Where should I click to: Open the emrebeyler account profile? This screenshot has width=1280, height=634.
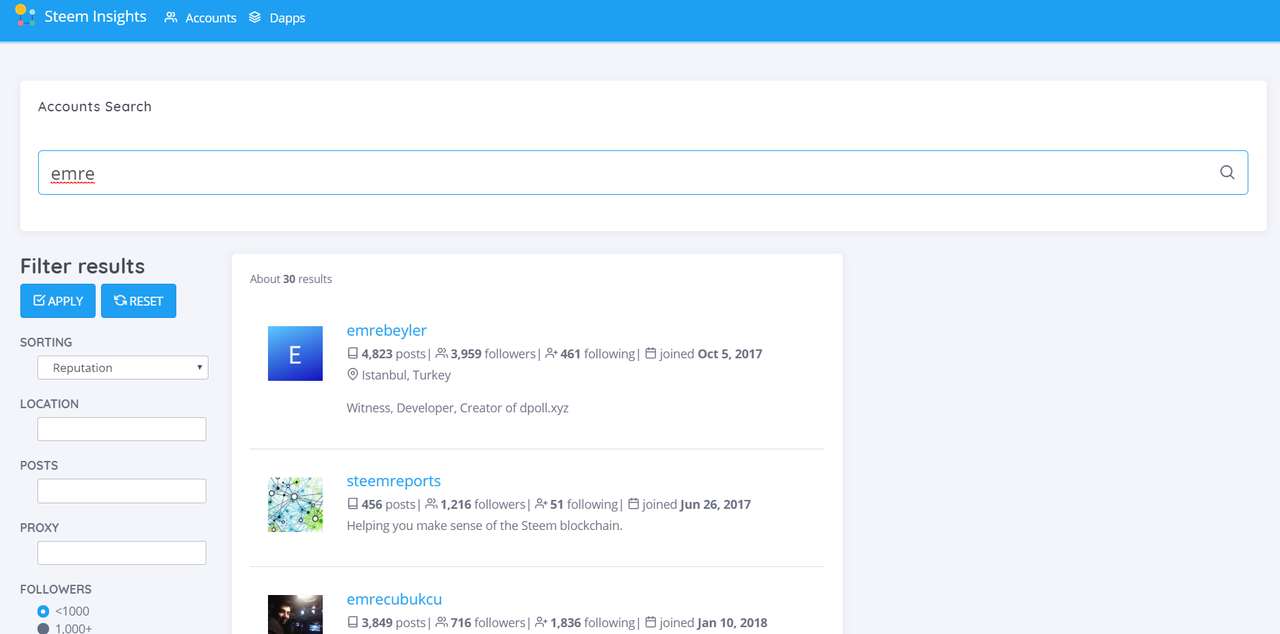387,330
